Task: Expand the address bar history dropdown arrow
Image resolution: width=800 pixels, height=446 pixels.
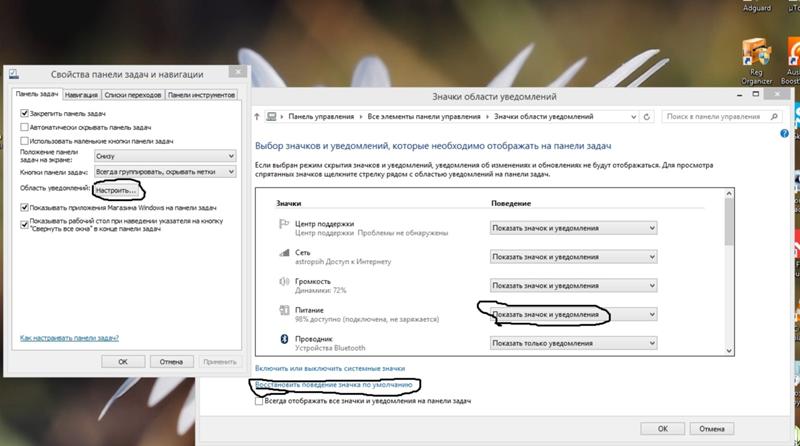Action: [633, 117]
